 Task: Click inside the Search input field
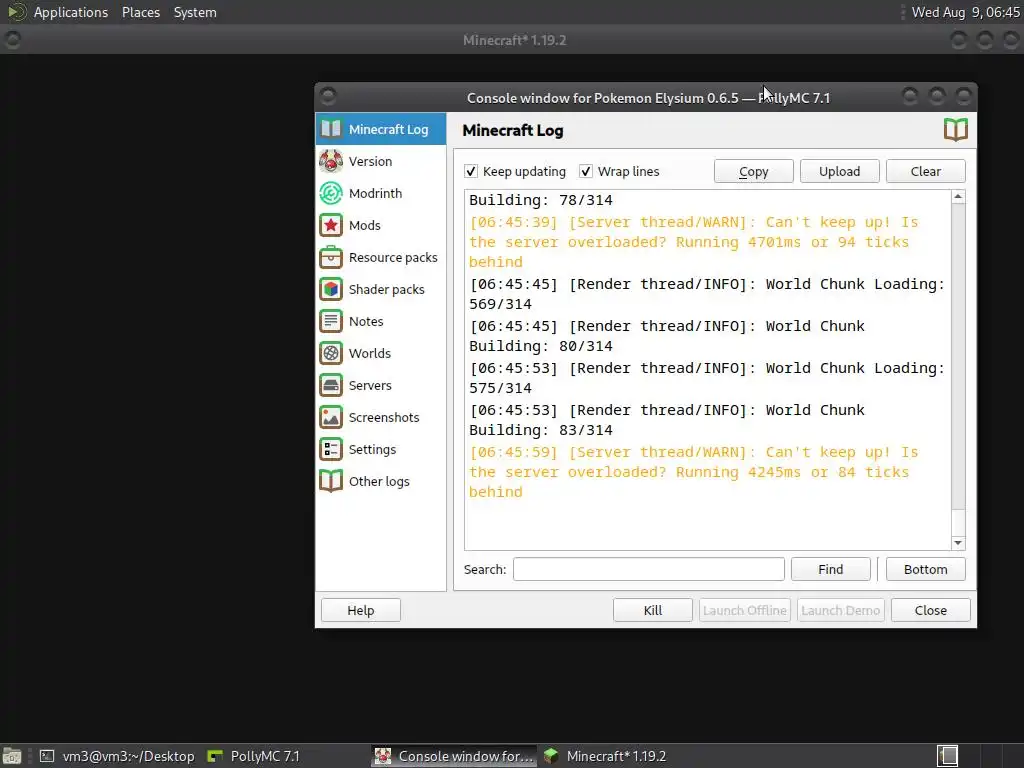(648, 569)
